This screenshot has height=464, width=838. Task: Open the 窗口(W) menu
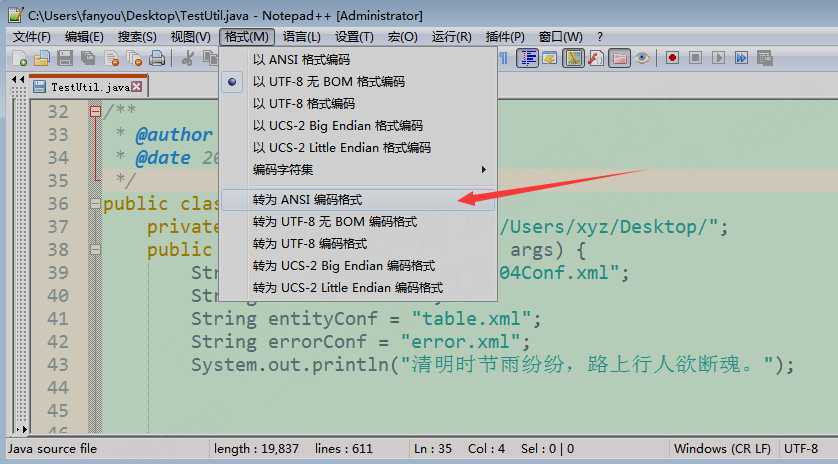[x=561, y=37]
